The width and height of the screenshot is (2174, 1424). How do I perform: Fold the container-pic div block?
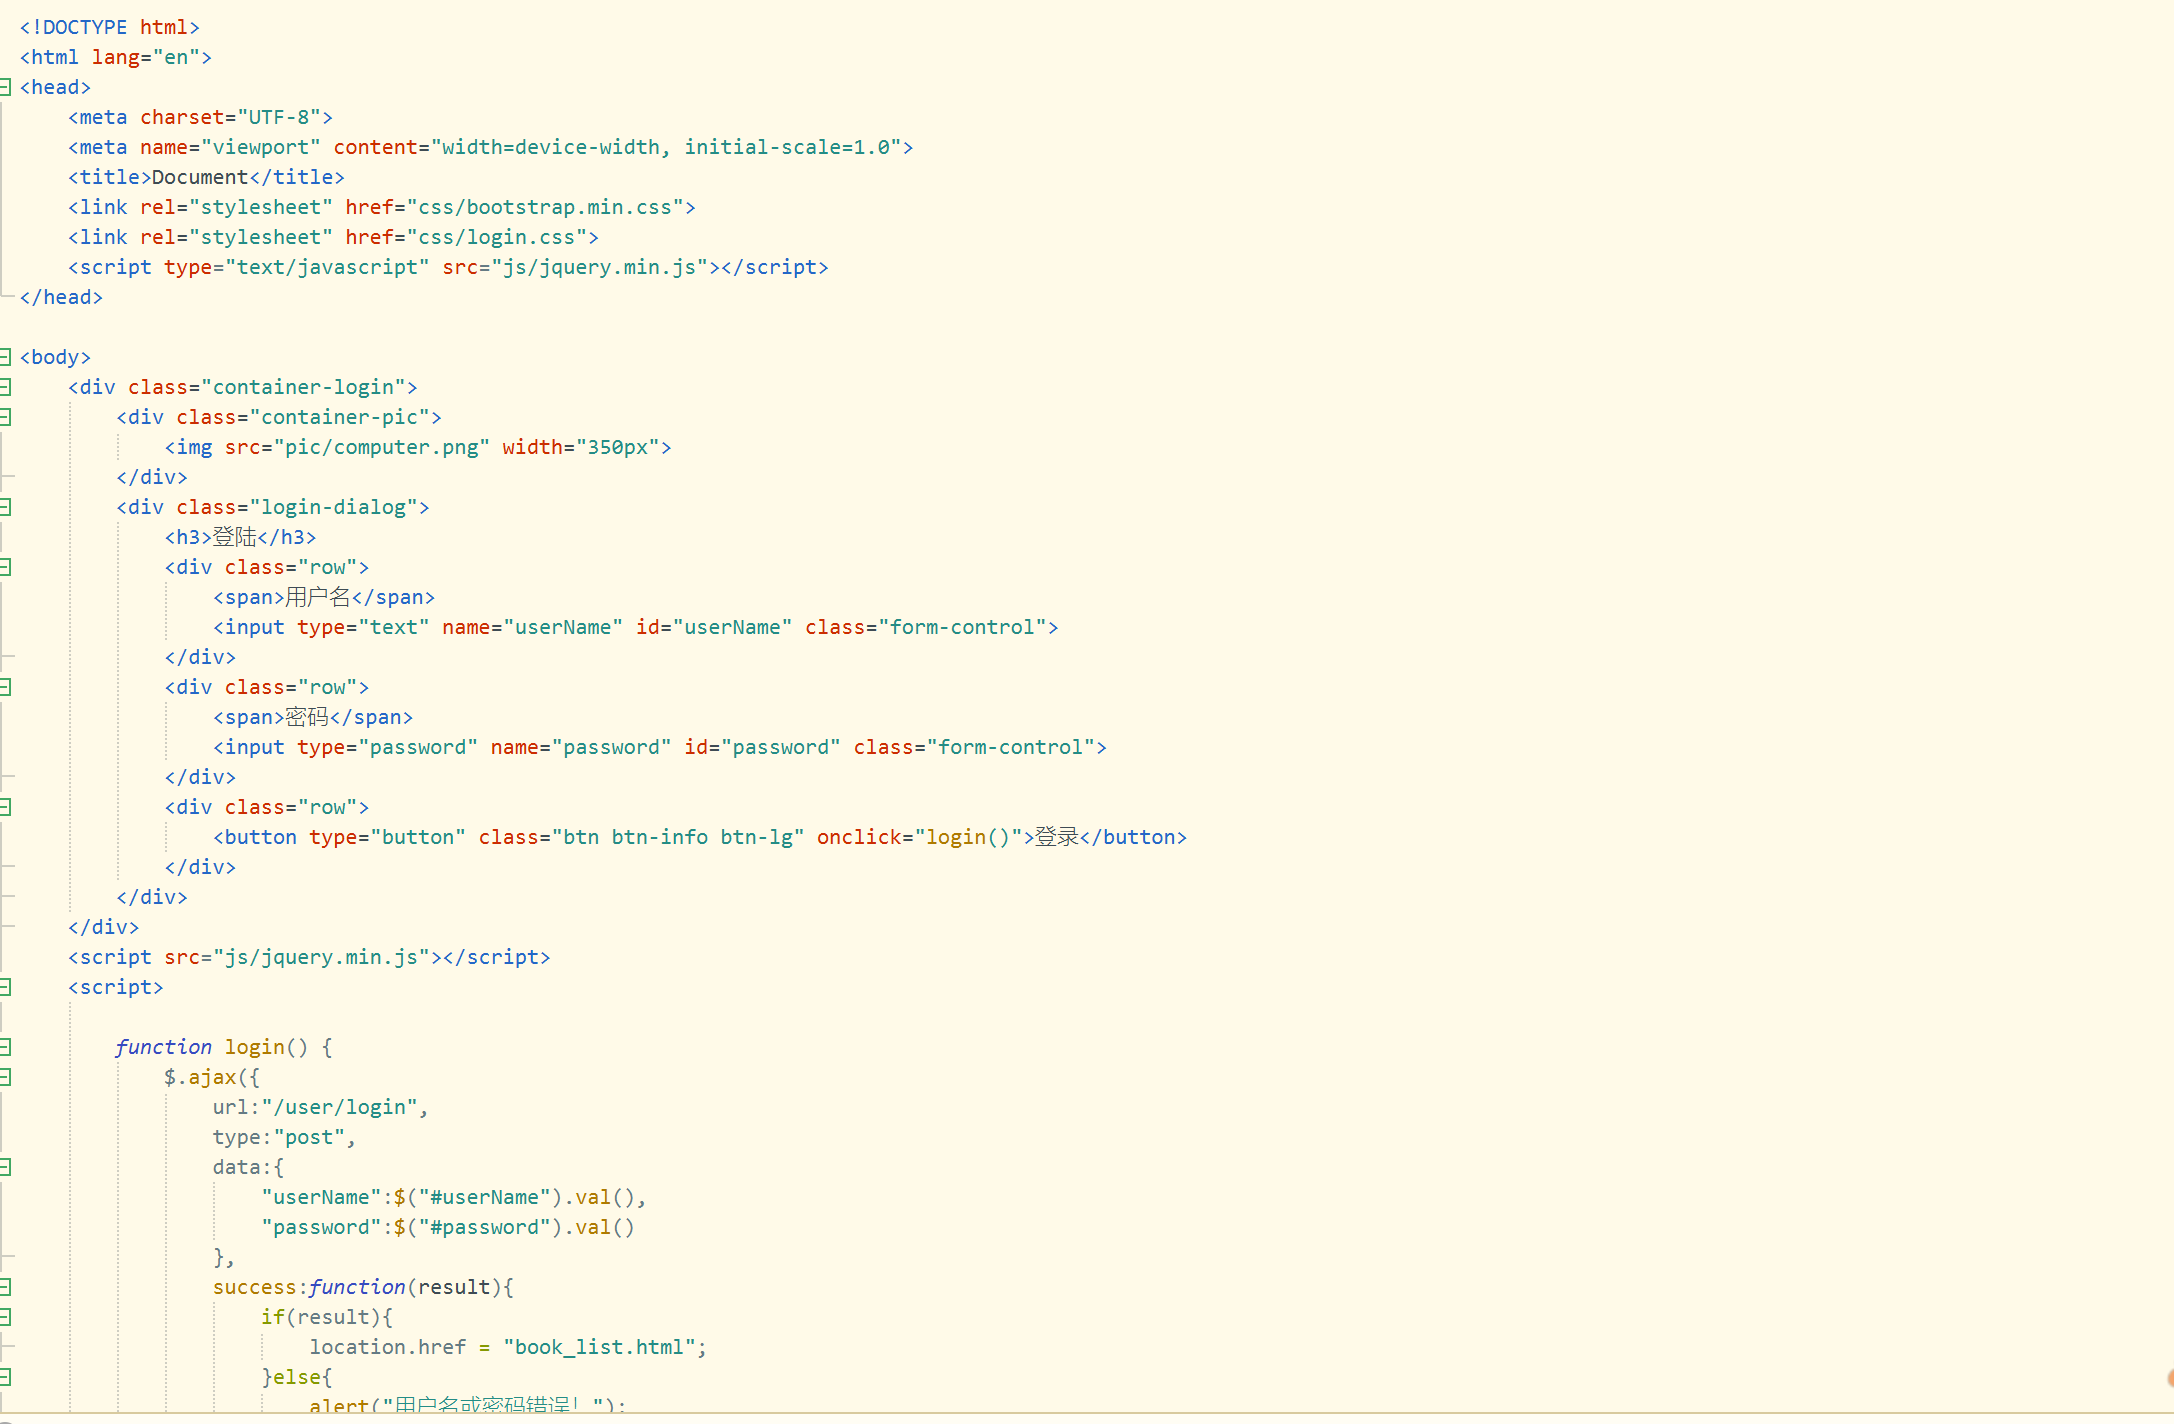point(5,417)
